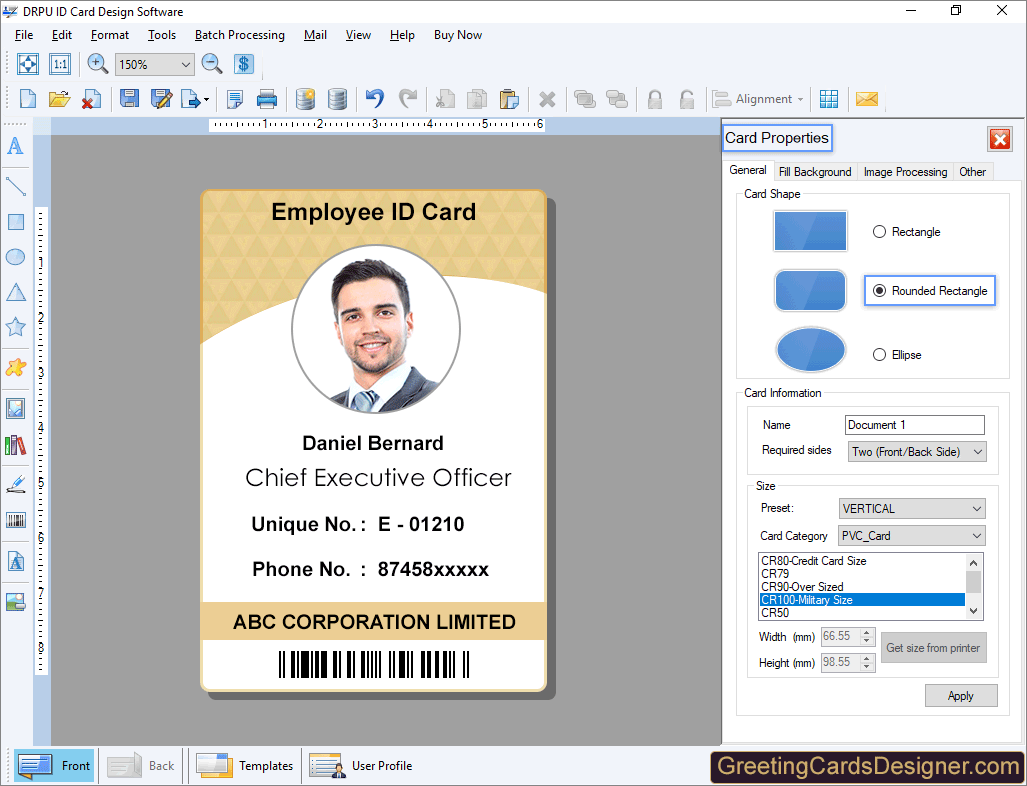Open the Card Category dropdown
Viewport: 1027px width, 786px height.
[x=975, y=536]
